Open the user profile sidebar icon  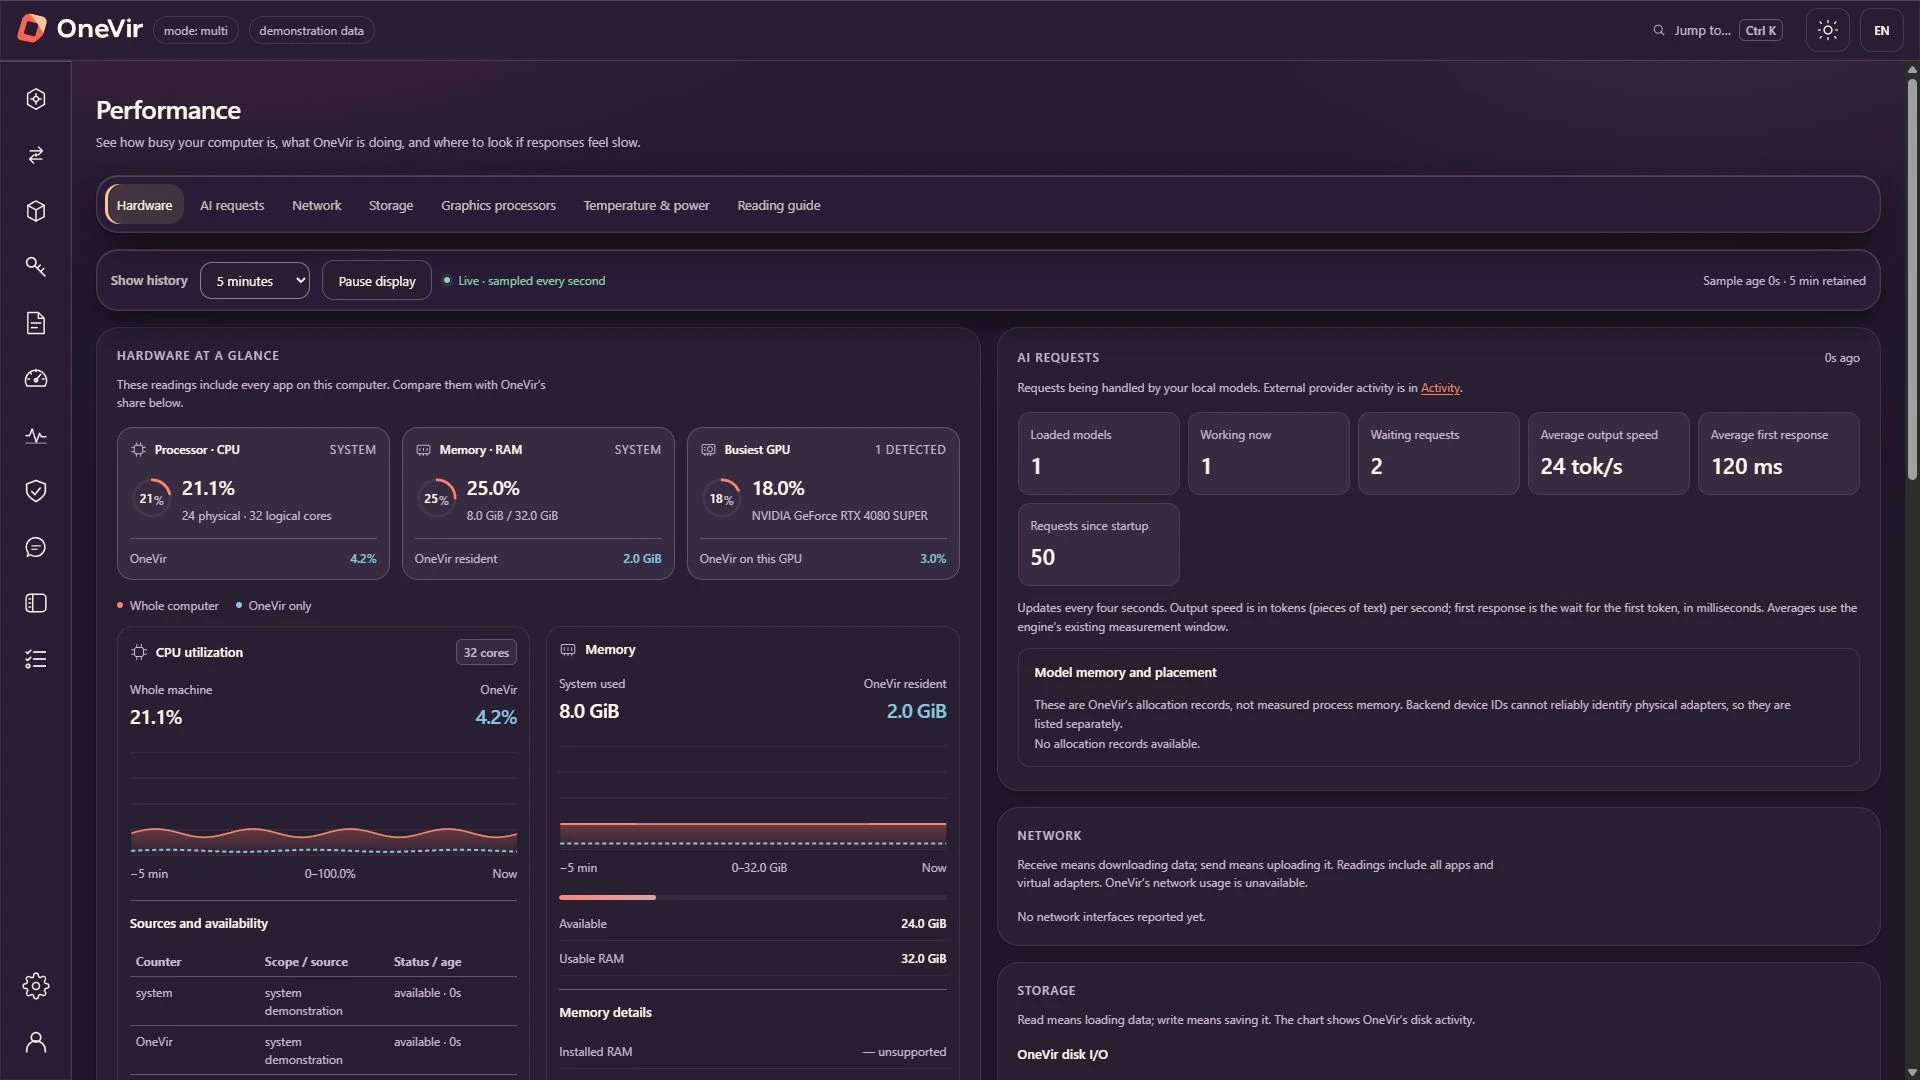36,1042
